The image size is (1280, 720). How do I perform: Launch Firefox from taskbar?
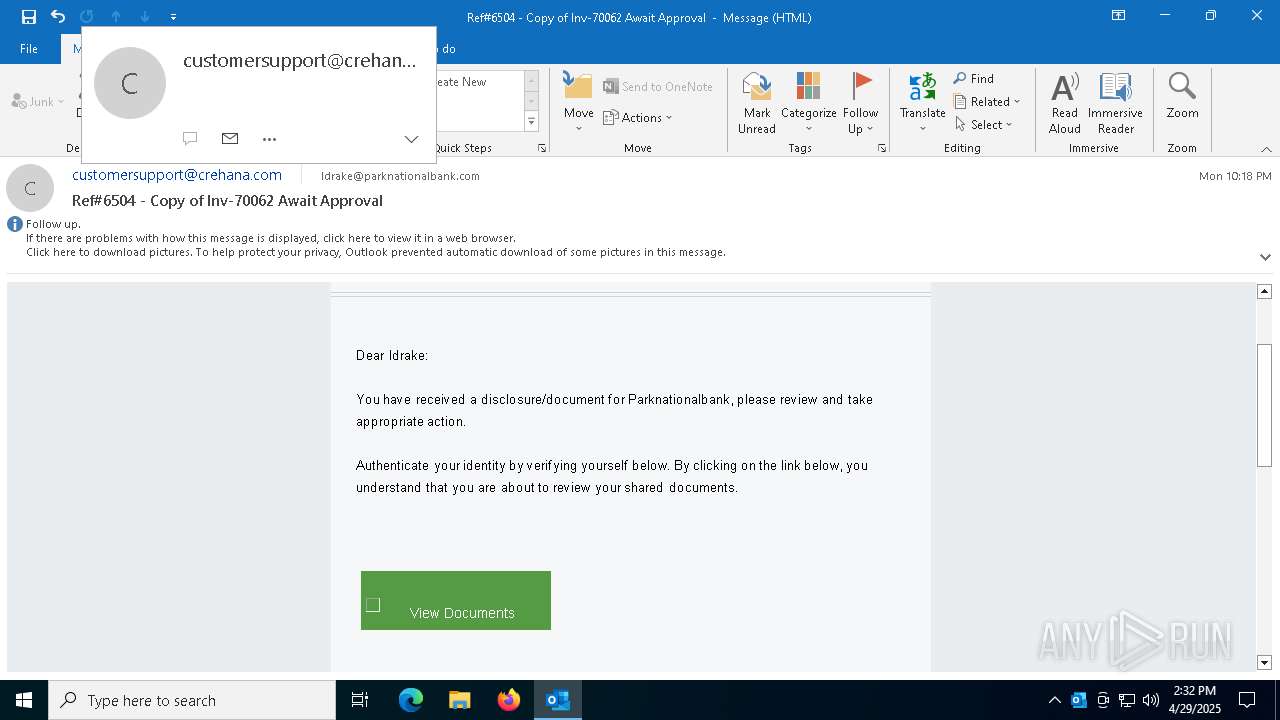point(508,700)
